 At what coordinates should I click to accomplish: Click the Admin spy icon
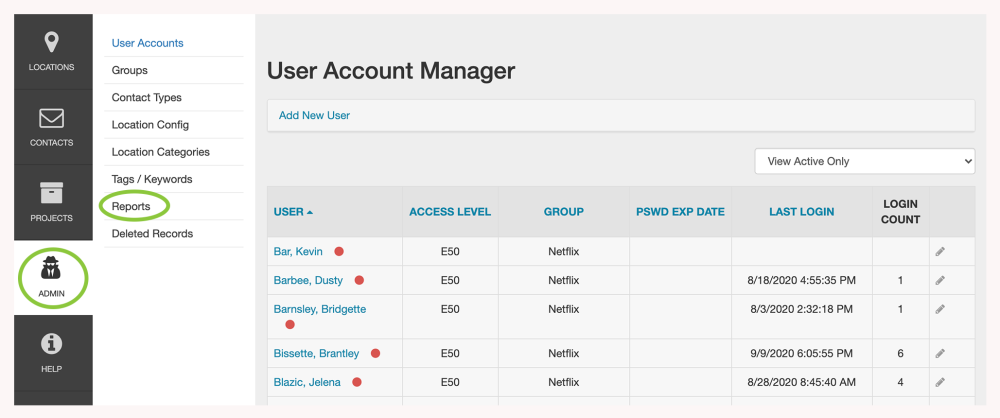(52, 268)
